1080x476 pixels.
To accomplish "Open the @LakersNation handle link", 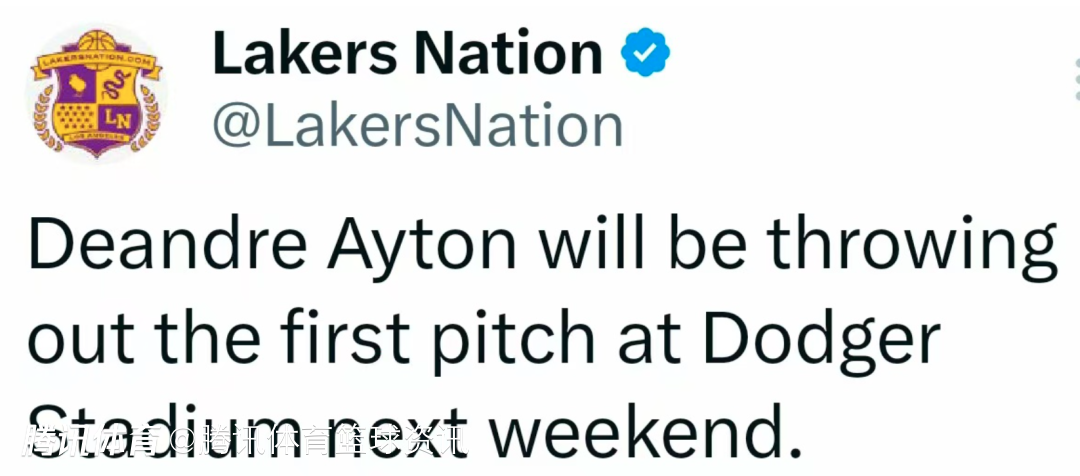I will [x=417, y=125].
